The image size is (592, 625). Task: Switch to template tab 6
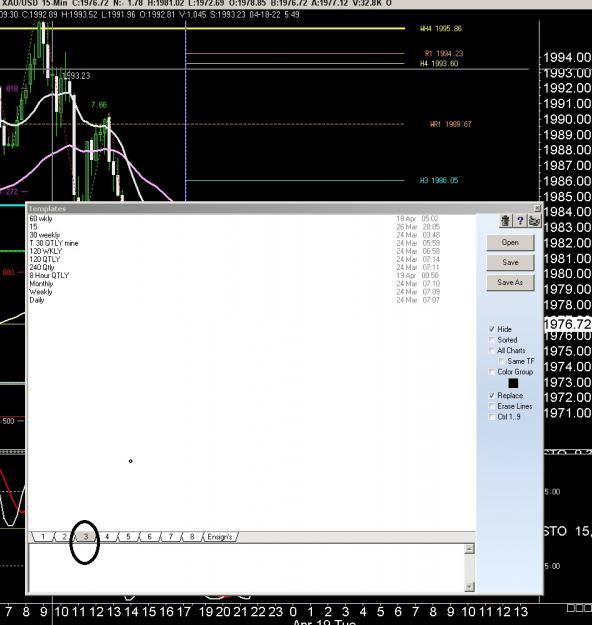coord(149,537)
